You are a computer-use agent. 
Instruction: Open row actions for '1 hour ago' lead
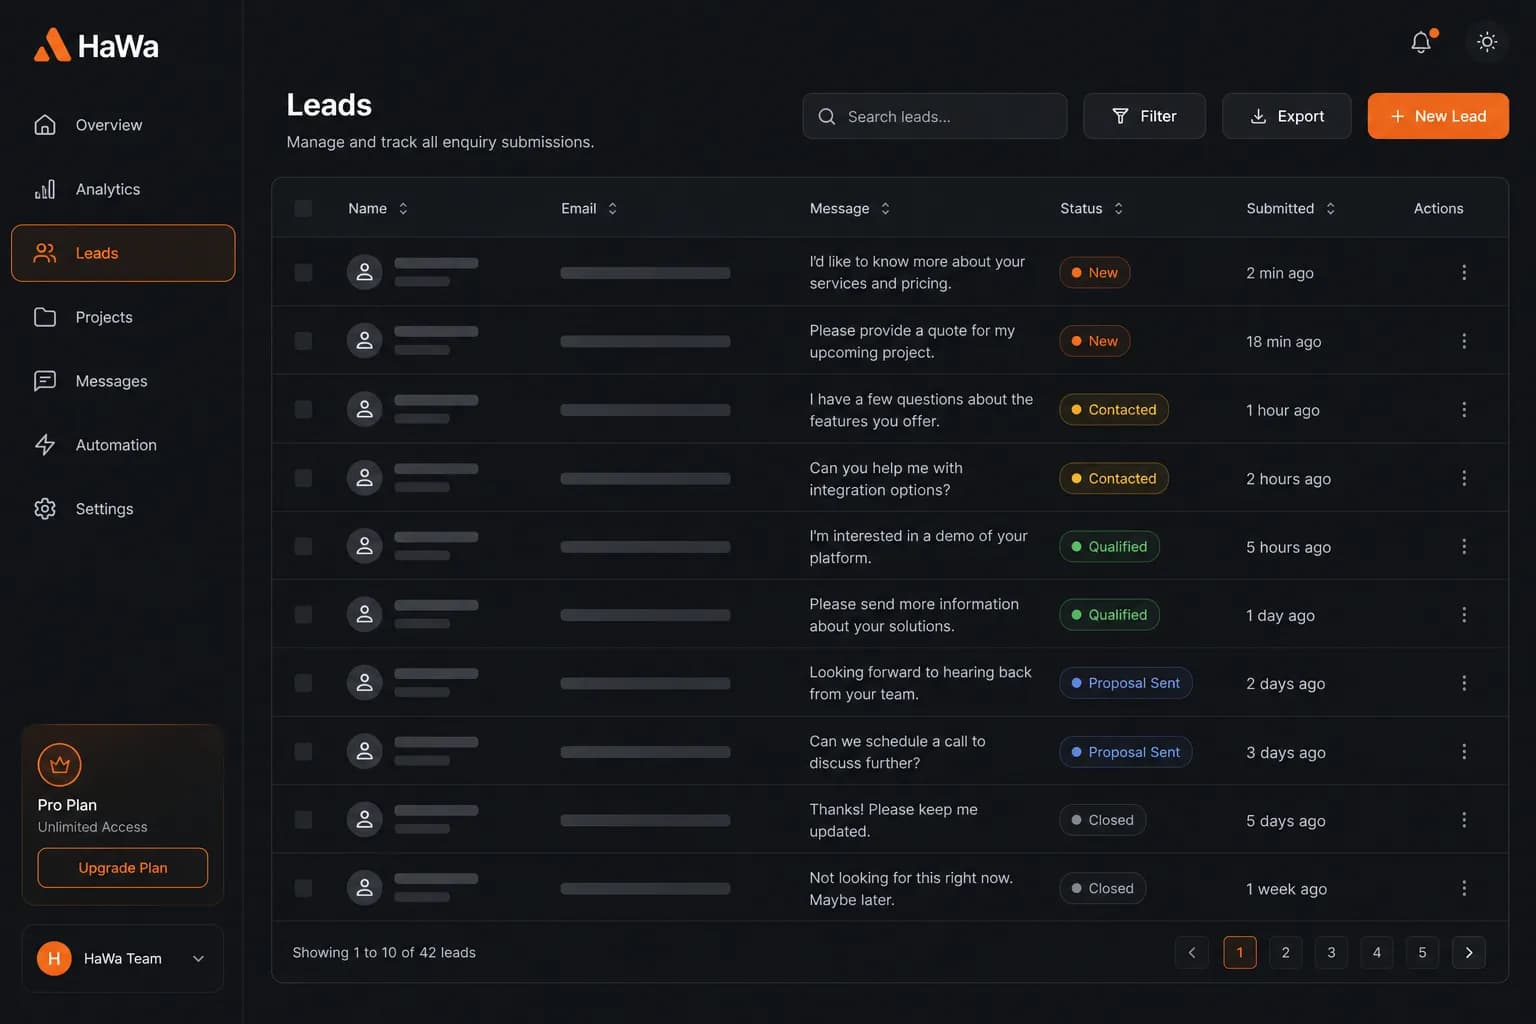[x=1464, y=410]
